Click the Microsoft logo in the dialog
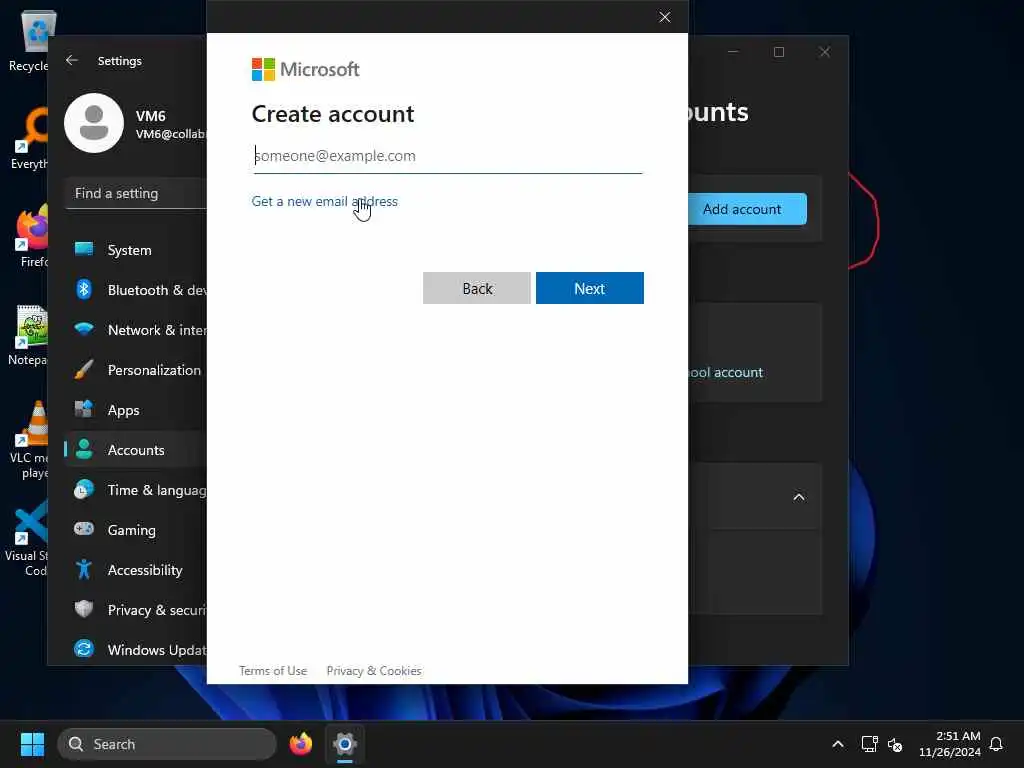1024x768 pixels. tap(306, 69)
